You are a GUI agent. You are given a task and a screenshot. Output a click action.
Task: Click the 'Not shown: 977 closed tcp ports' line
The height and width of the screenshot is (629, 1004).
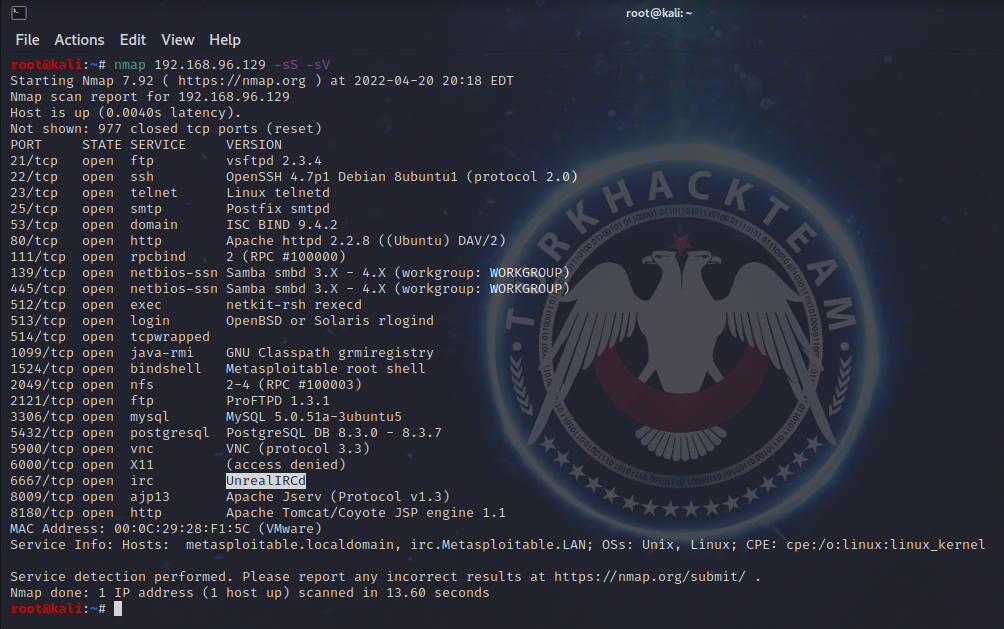click(x=166, y=129)
